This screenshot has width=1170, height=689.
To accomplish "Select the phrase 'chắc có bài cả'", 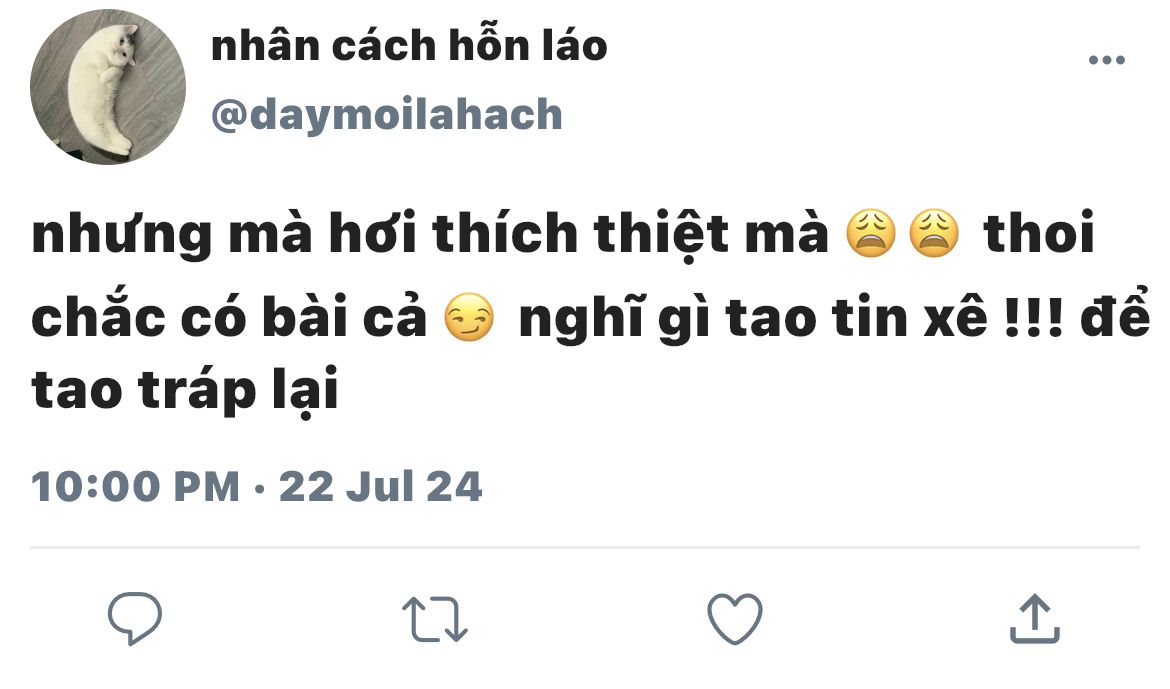I will point(228,317).
